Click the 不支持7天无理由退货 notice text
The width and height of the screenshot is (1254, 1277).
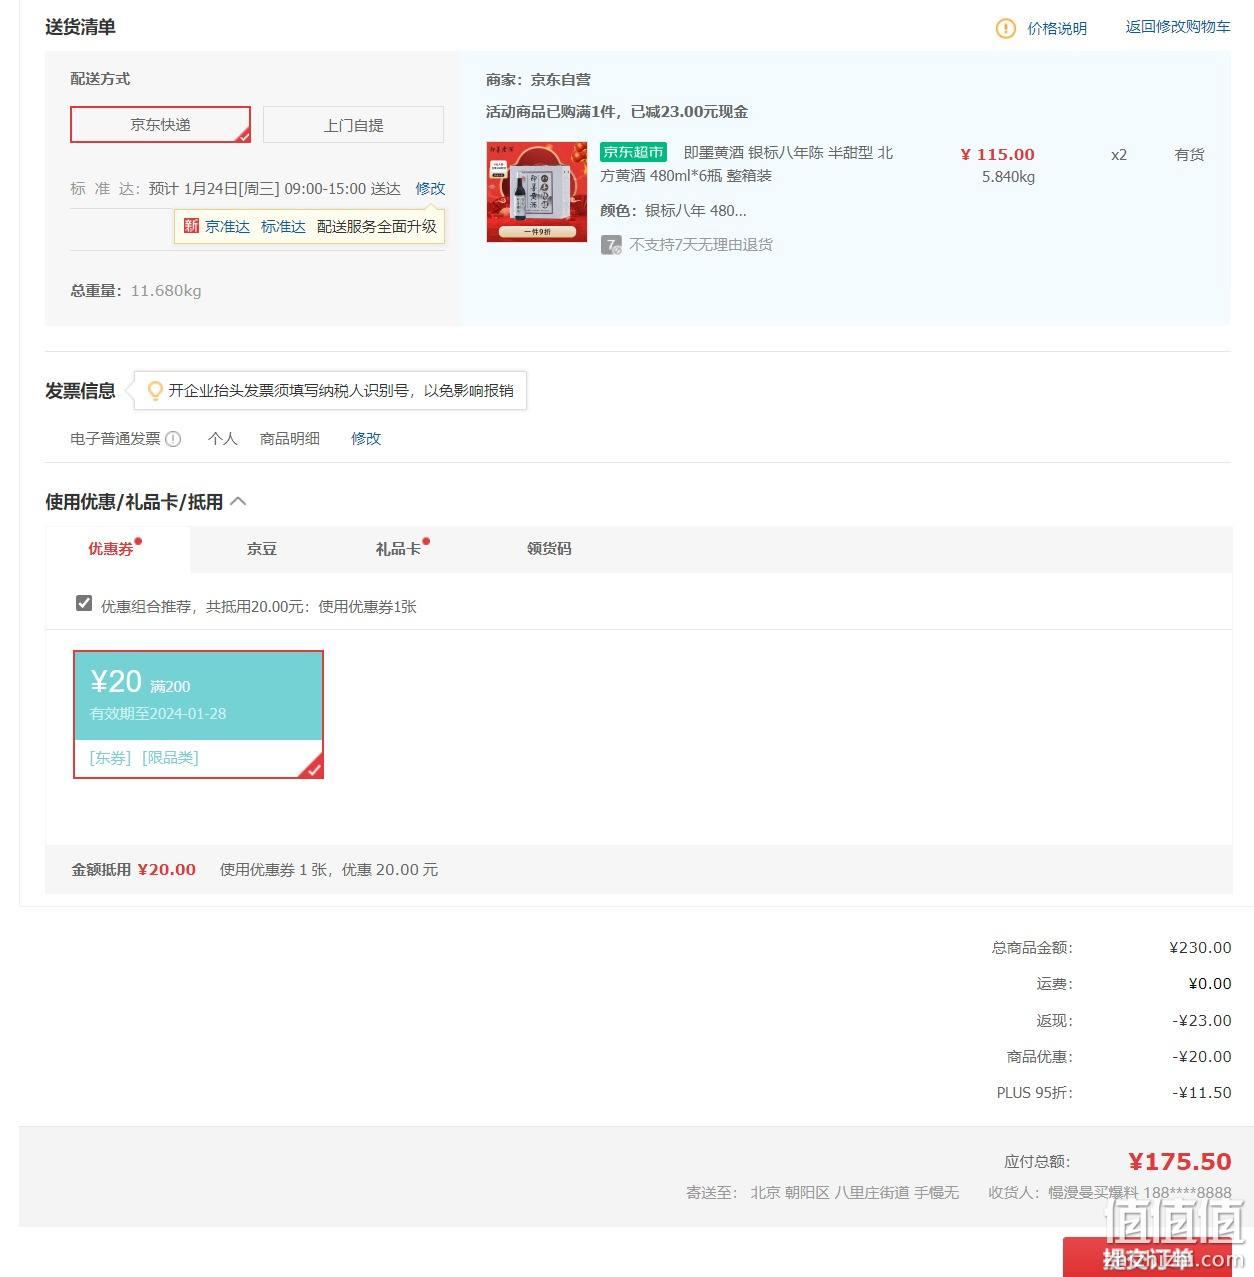click(x=701, y=244)
